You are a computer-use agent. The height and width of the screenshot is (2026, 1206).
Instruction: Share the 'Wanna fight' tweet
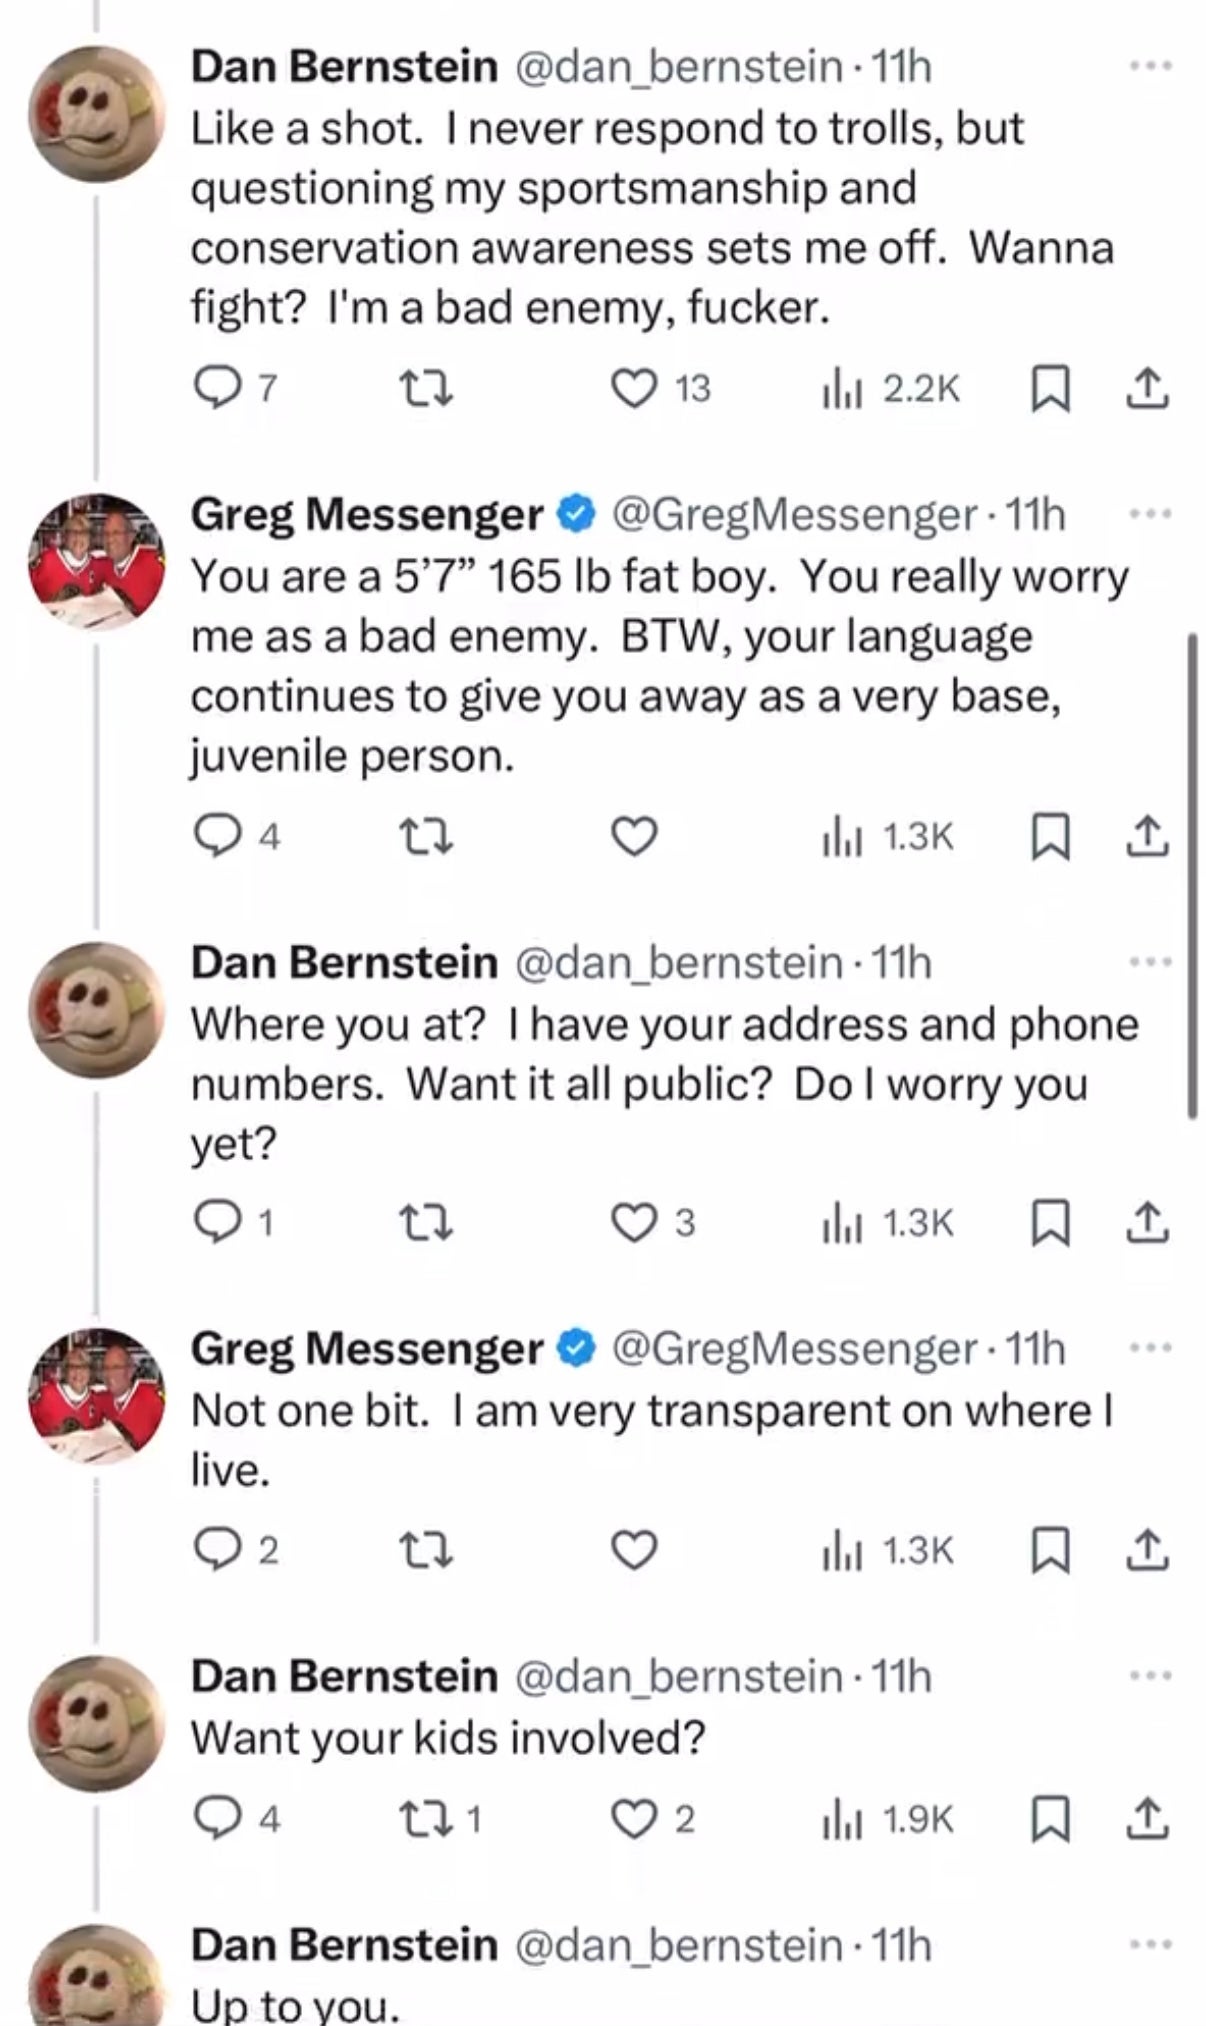click(x=1148, y=388)
